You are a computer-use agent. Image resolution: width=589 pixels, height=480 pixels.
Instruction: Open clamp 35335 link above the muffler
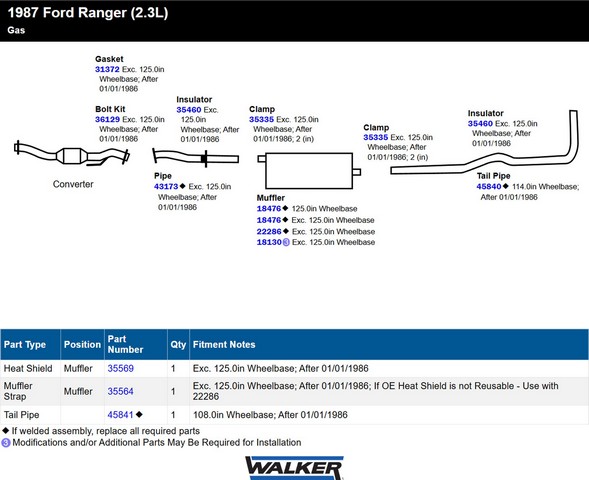click(x=261, y=119)
